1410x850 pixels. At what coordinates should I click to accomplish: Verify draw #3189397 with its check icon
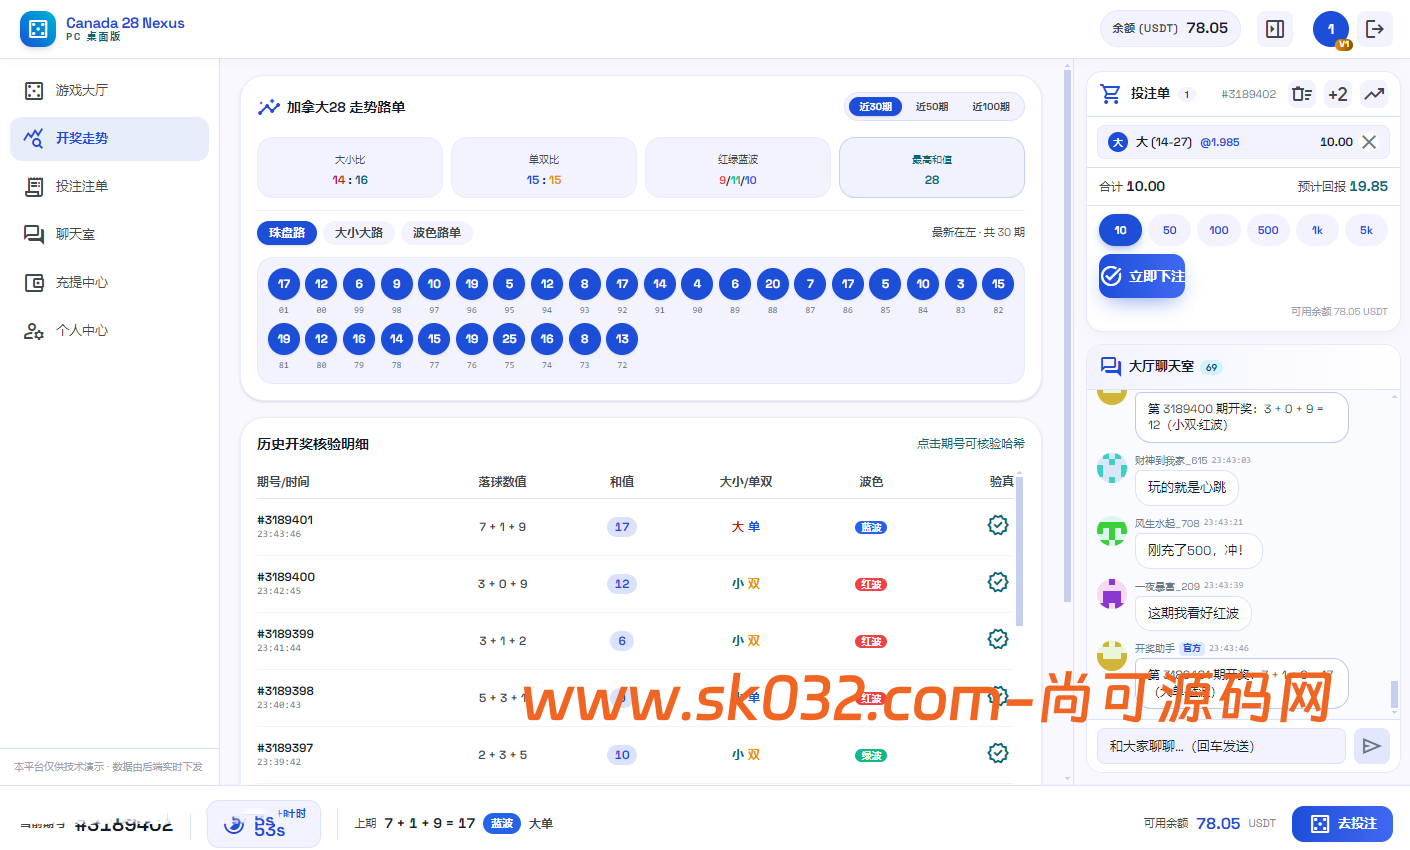(x=998, y=753)
